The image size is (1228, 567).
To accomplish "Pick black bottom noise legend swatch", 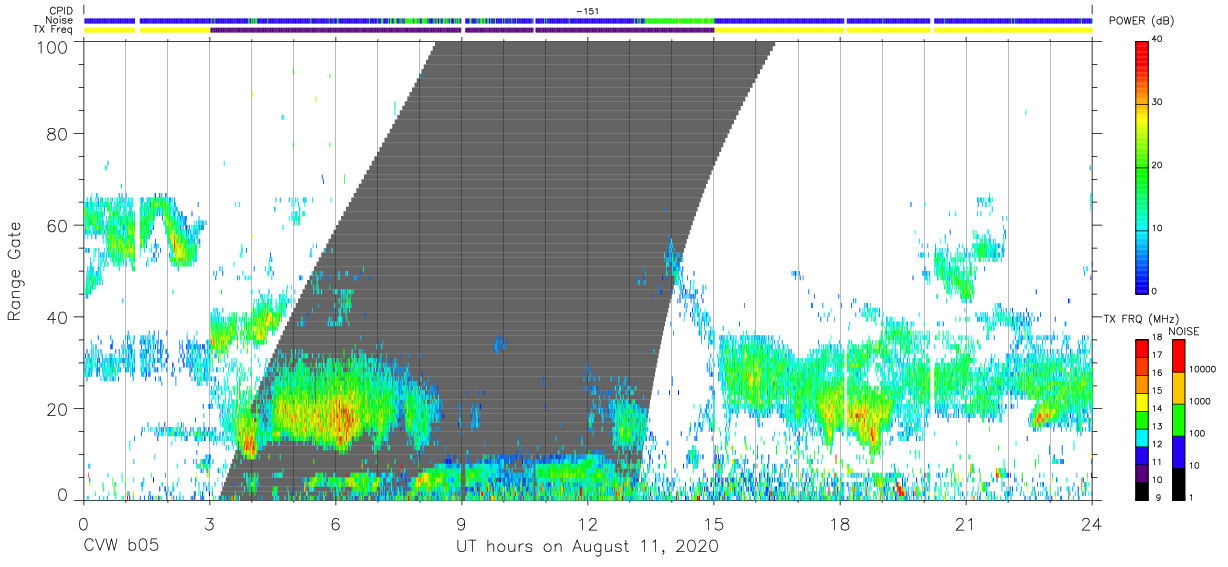I will point(1178,482).
